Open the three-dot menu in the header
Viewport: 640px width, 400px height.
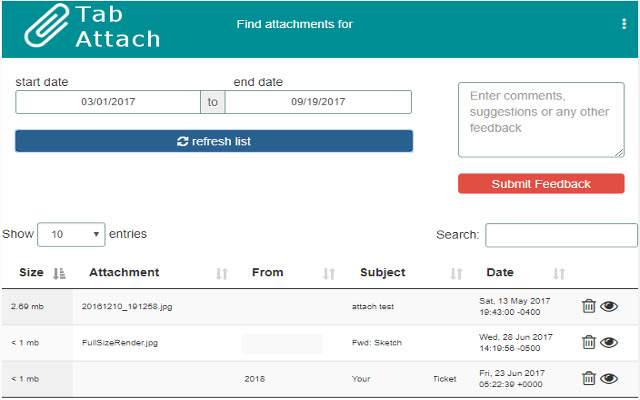(624, 24)
